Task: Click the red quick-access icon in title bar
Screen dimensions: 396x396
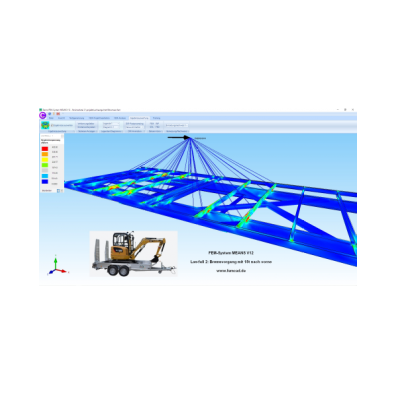Action: [x=58, y=114]
